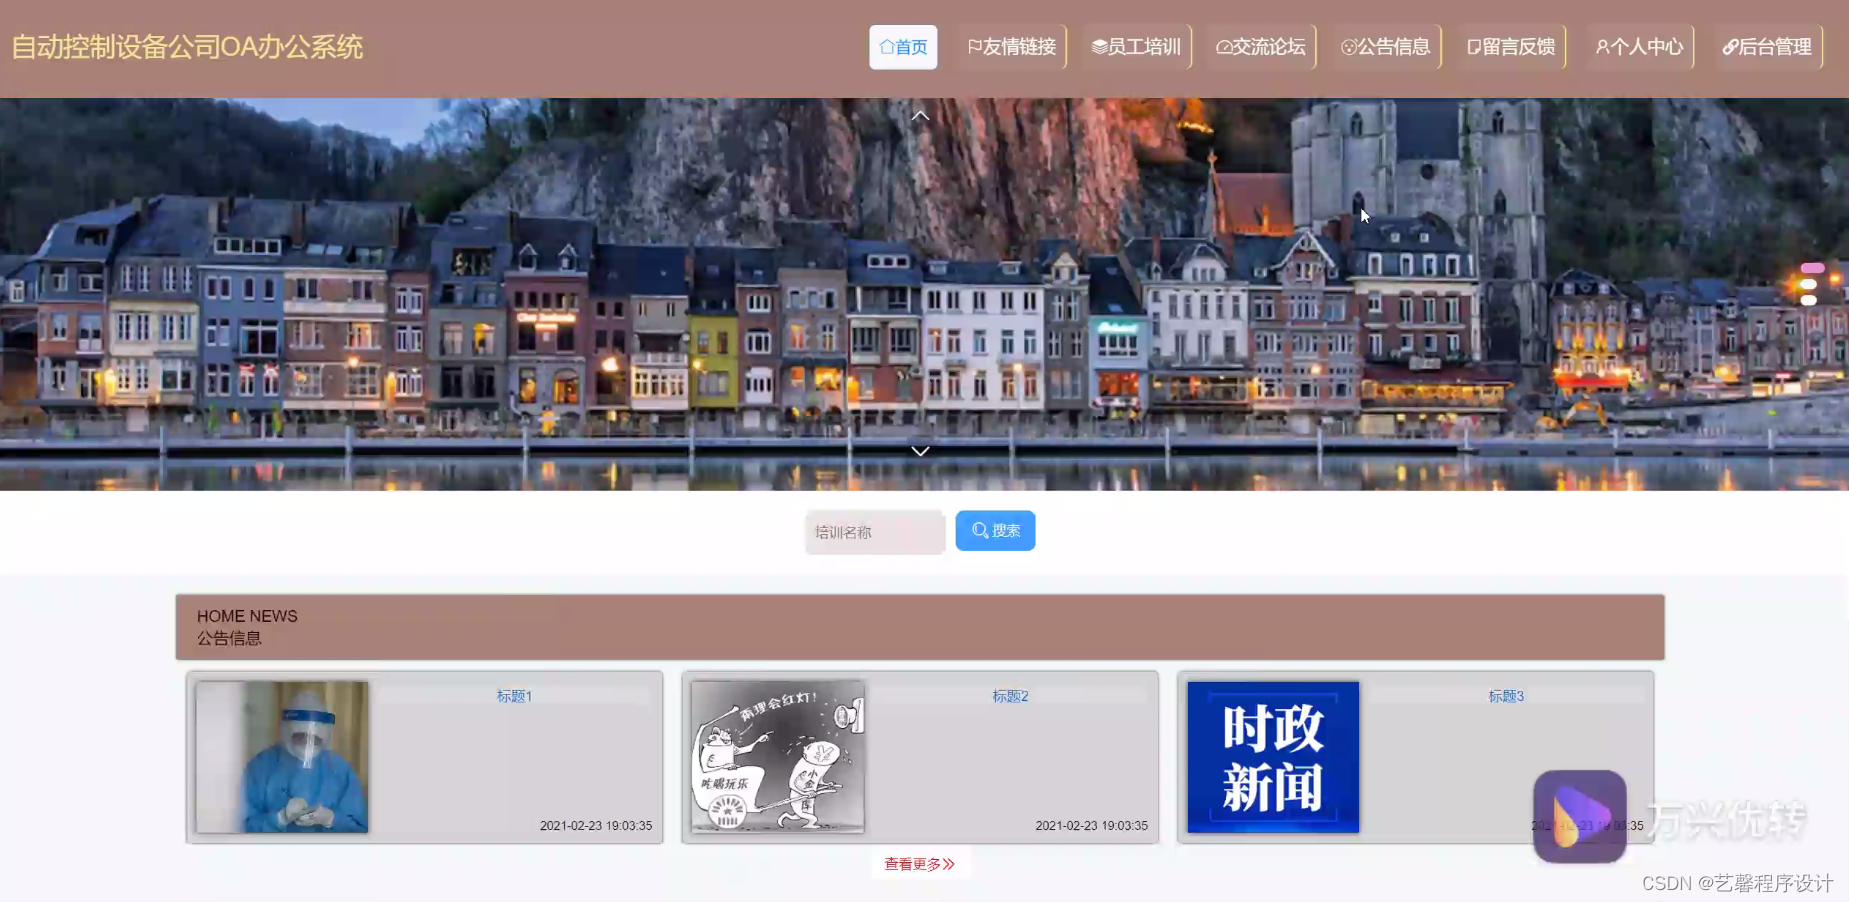
Task: Expand the banner using the downward chevron
Action: 920,451
